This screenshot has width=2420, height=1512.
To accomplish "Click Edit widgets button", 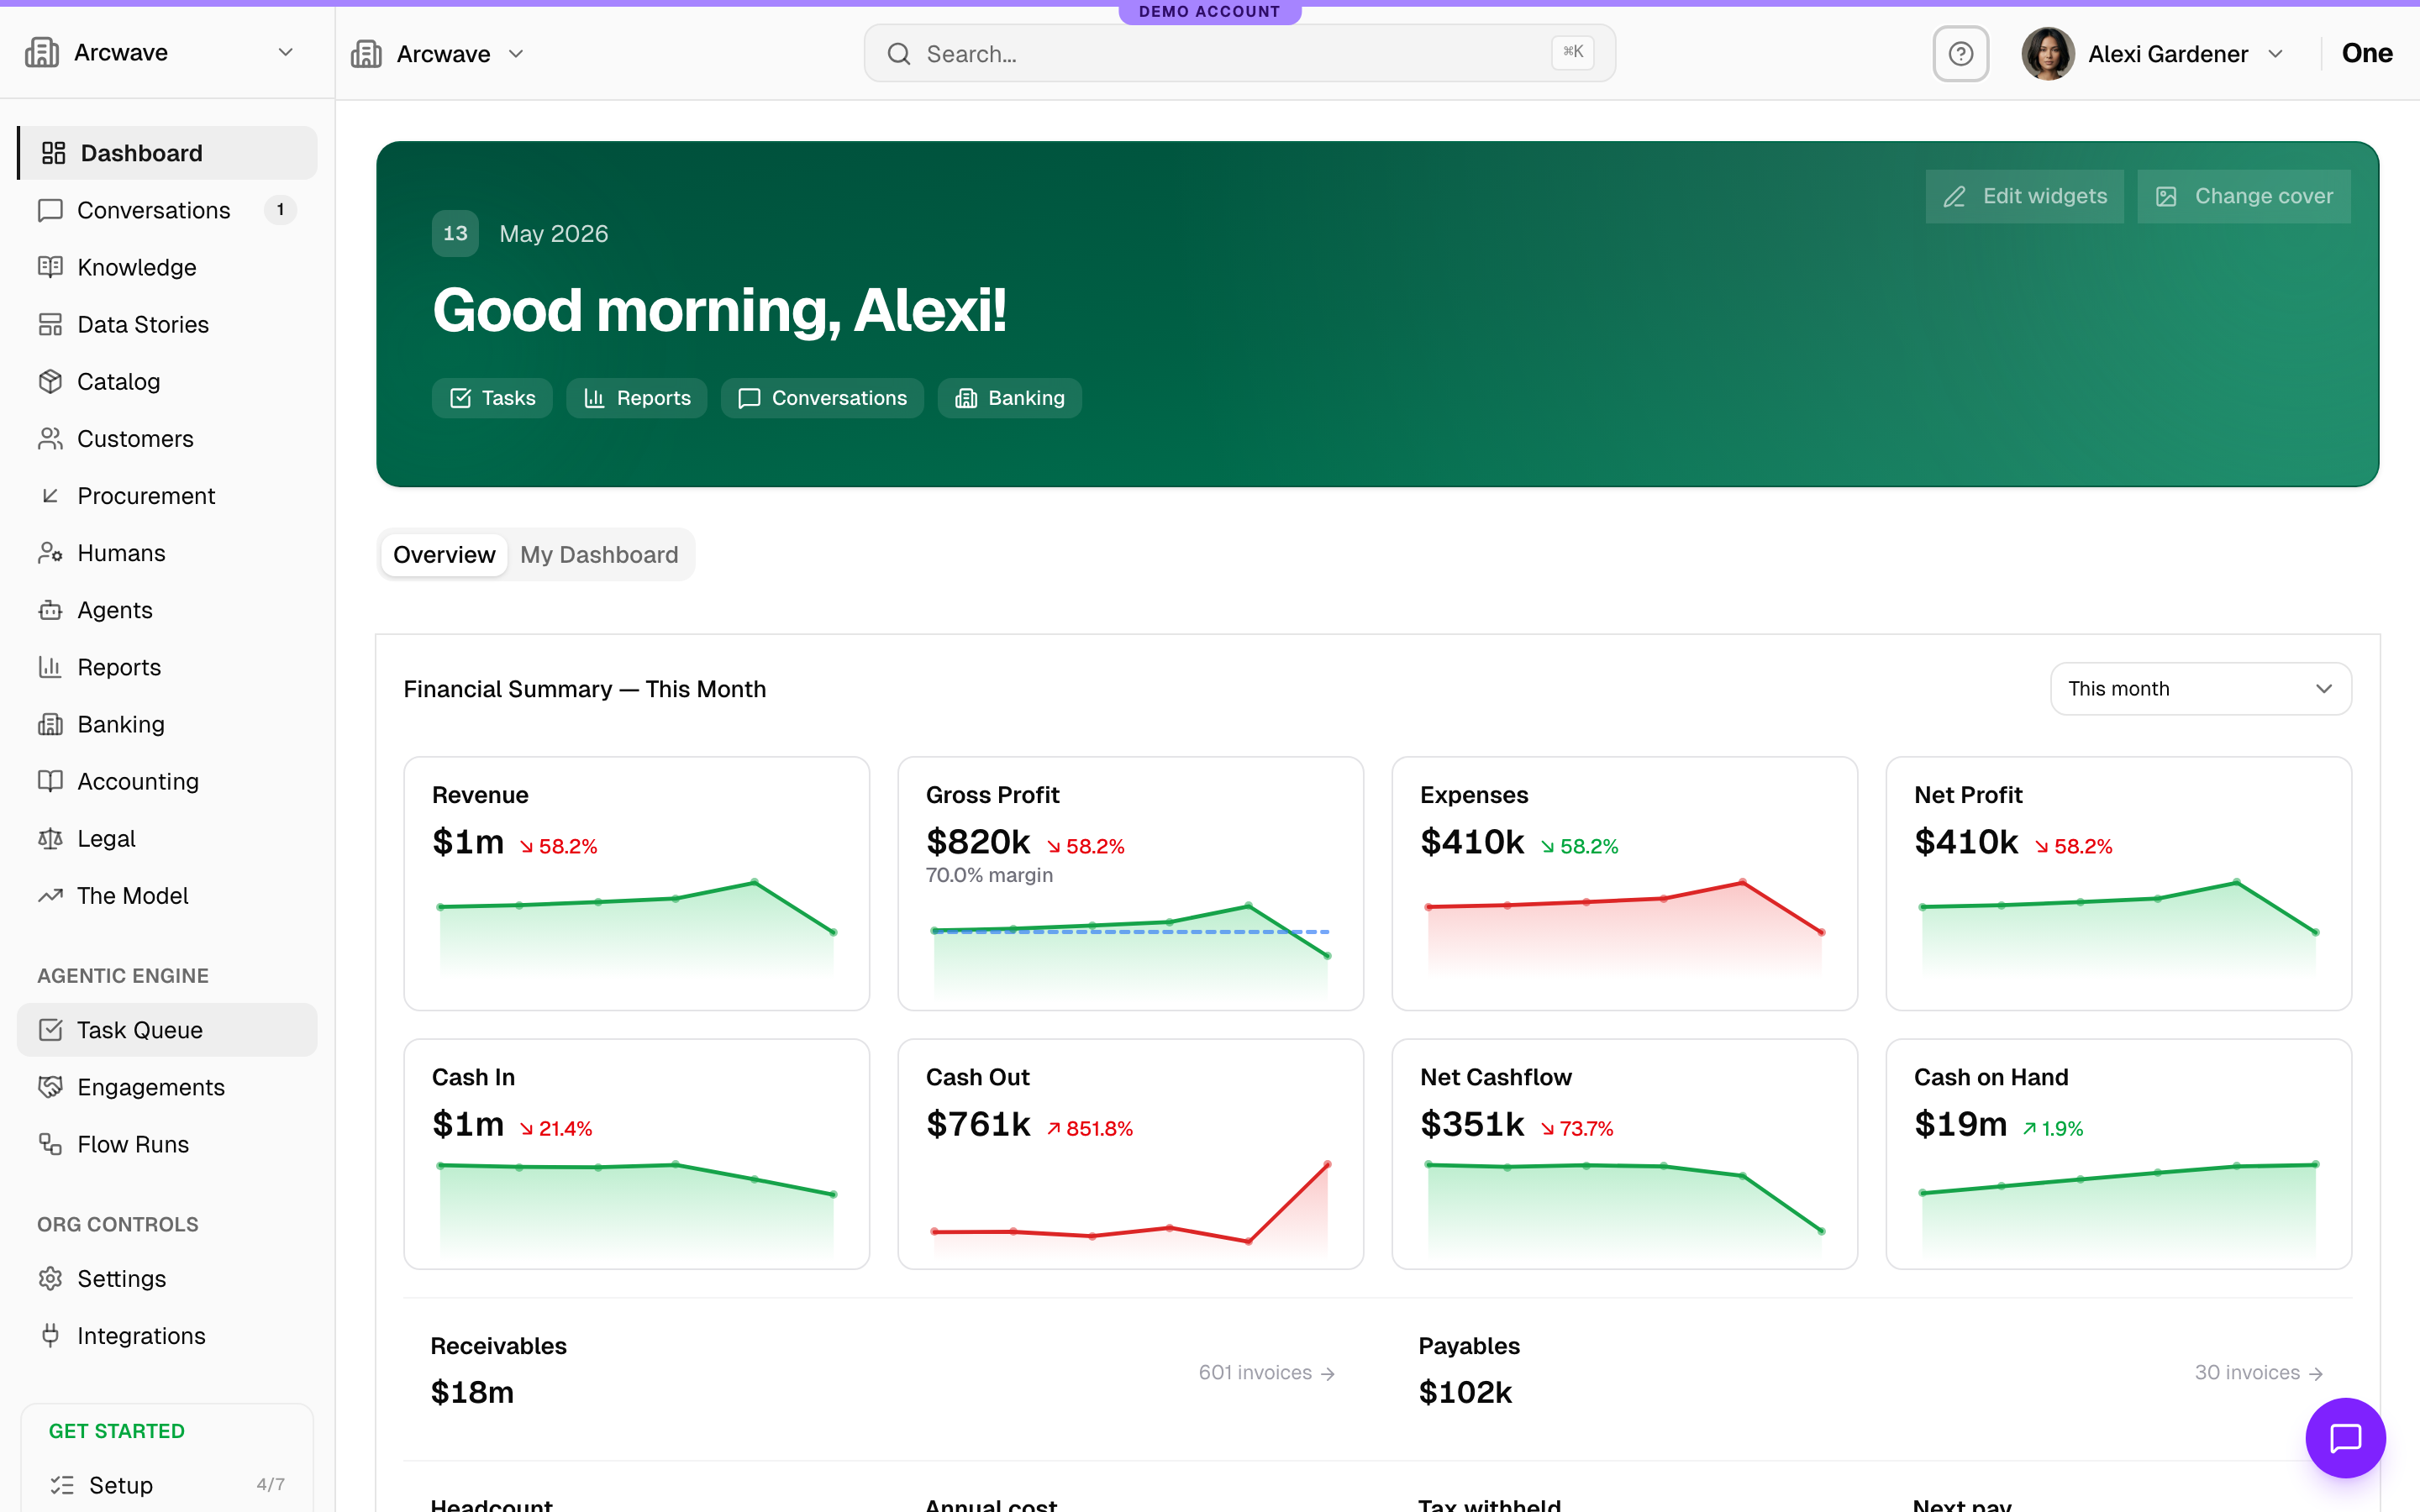I will 2025,196.
